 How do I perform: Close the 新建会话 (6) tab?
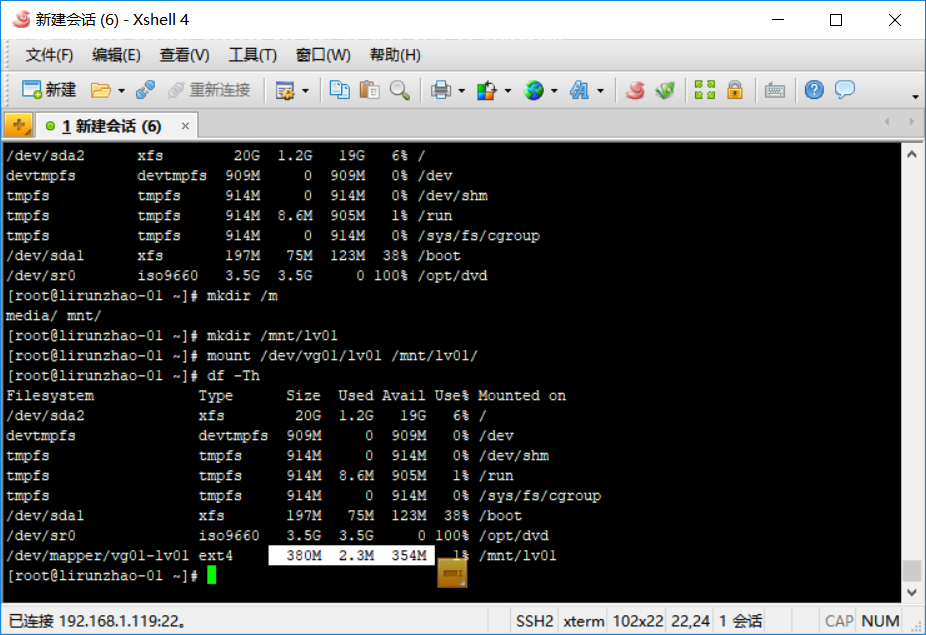pyautogui.click(x=185, y=126)
